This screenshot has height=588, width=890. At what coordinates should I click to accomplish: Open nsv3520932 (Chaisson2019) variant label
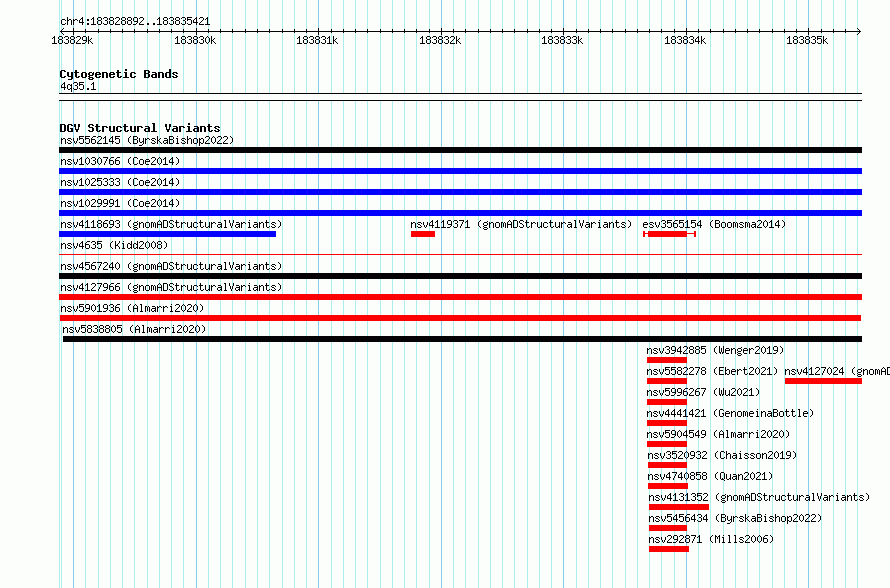coord(723,455)
